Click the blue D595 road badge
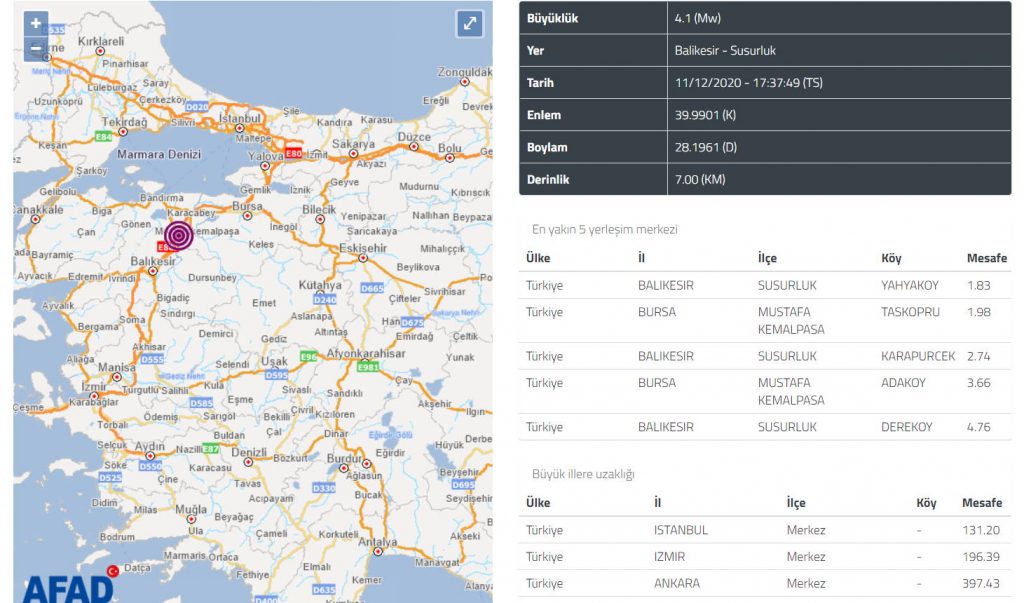This screenshot has height=603, width=1024. (276, 375)
